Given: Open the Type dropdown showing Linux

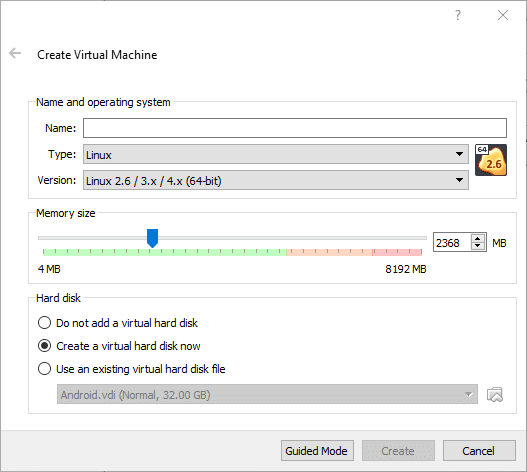Looking at the screenshot, I should point(276,154).
